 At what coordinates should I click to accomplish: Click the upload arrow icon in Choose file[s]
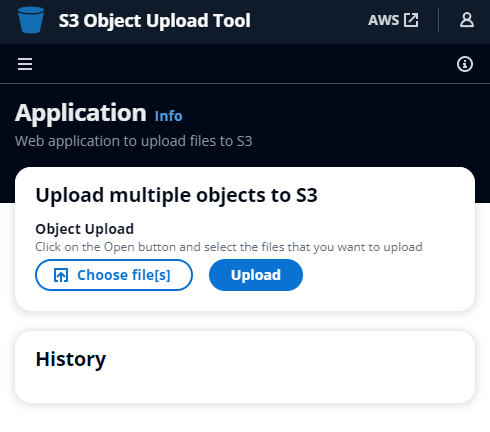point(61,275)
